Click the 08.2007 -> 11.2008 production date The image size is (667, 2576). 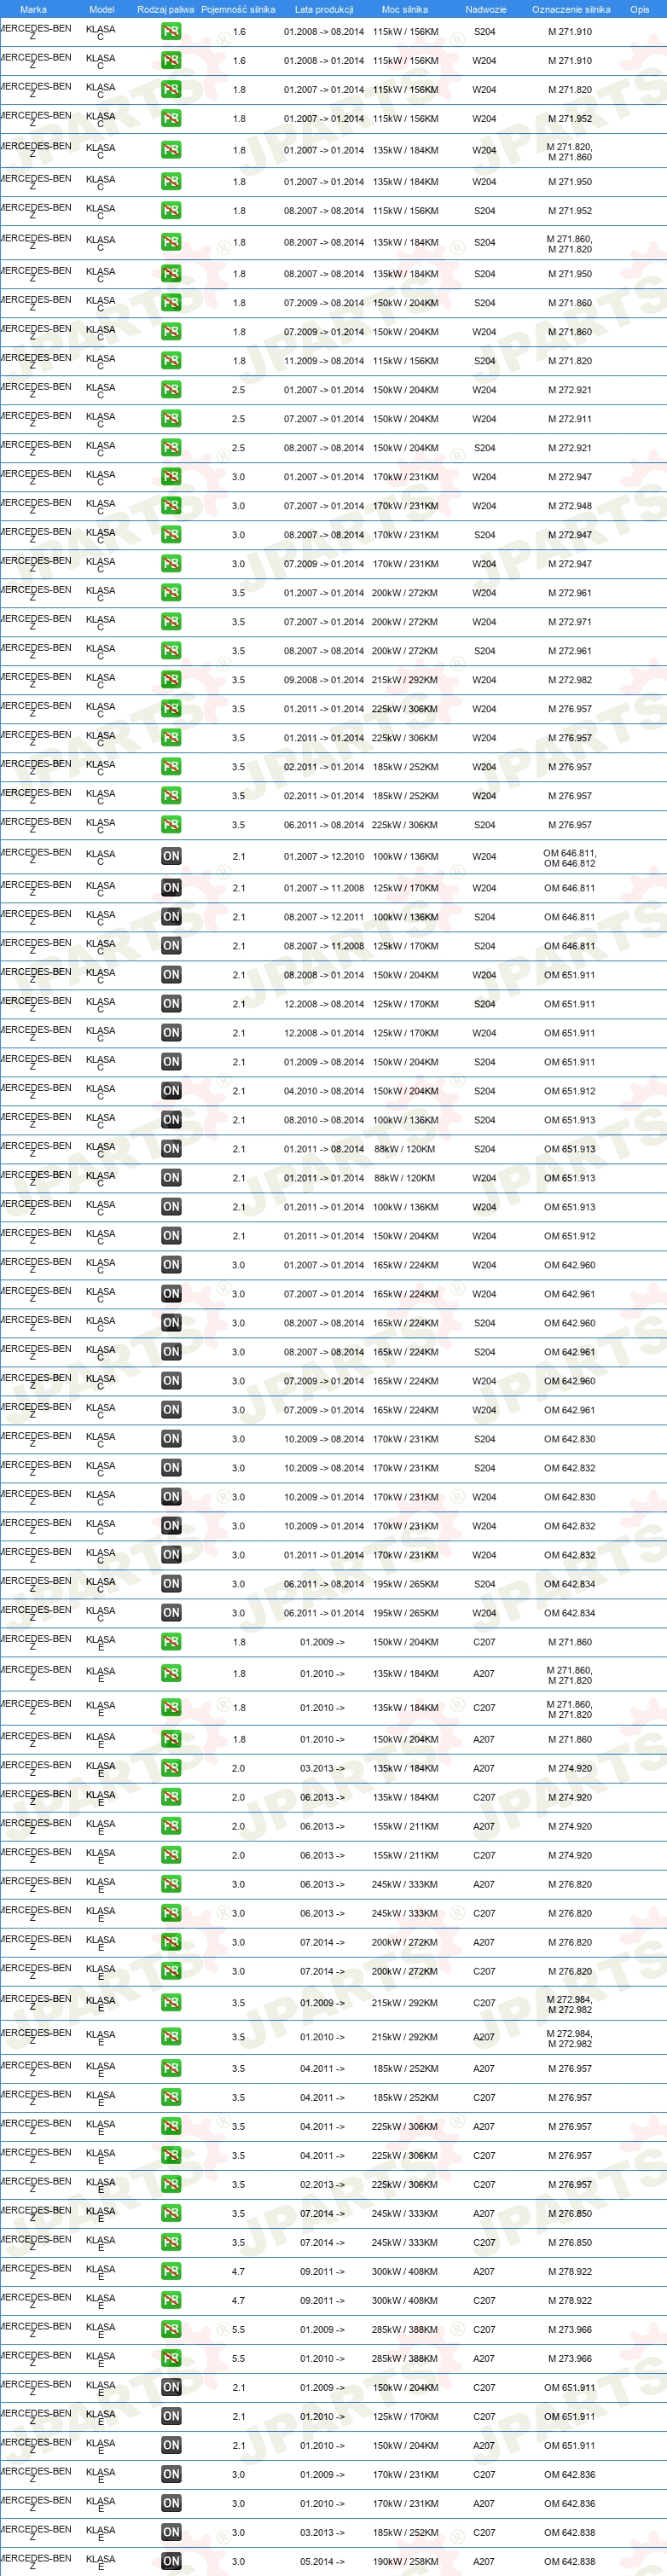[324, 946]
